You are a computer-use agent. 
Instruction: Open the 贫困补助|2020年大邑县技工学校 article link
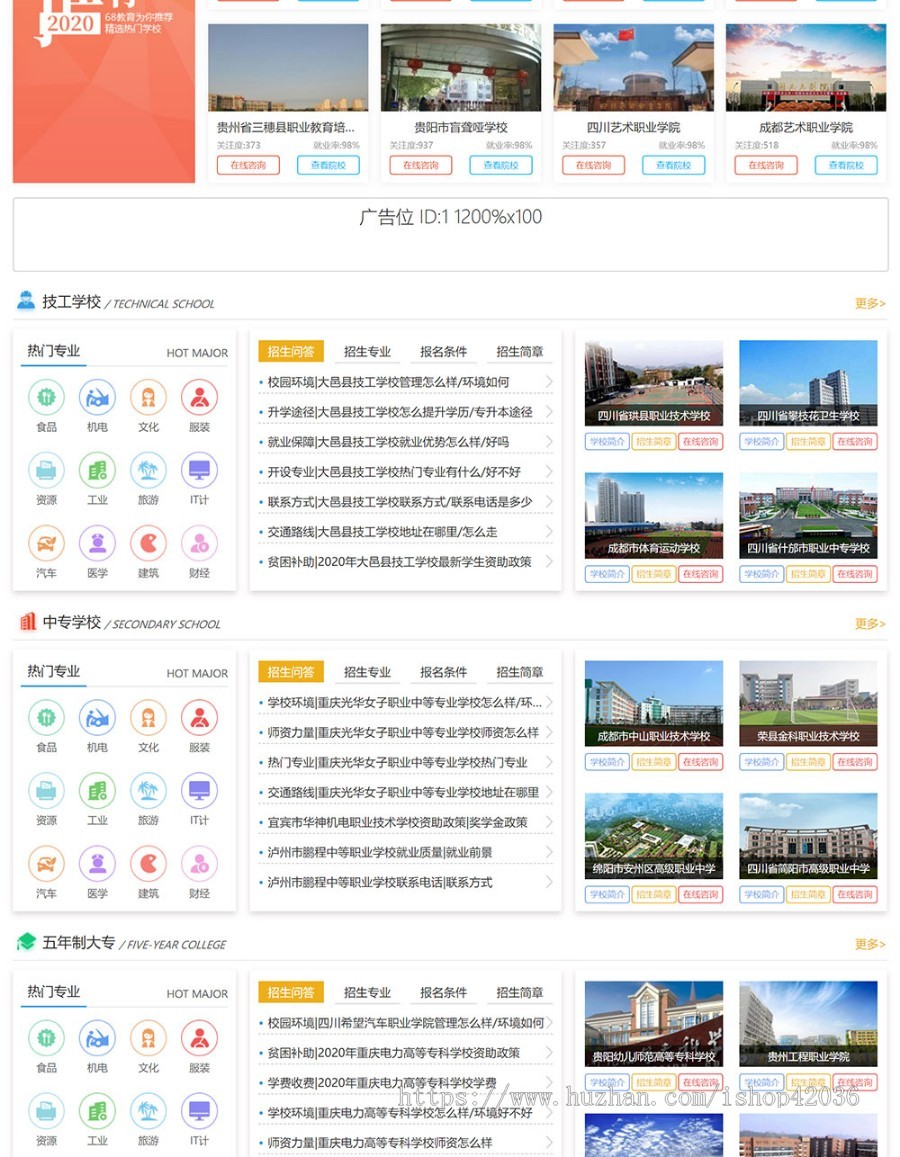pos(399,562)
